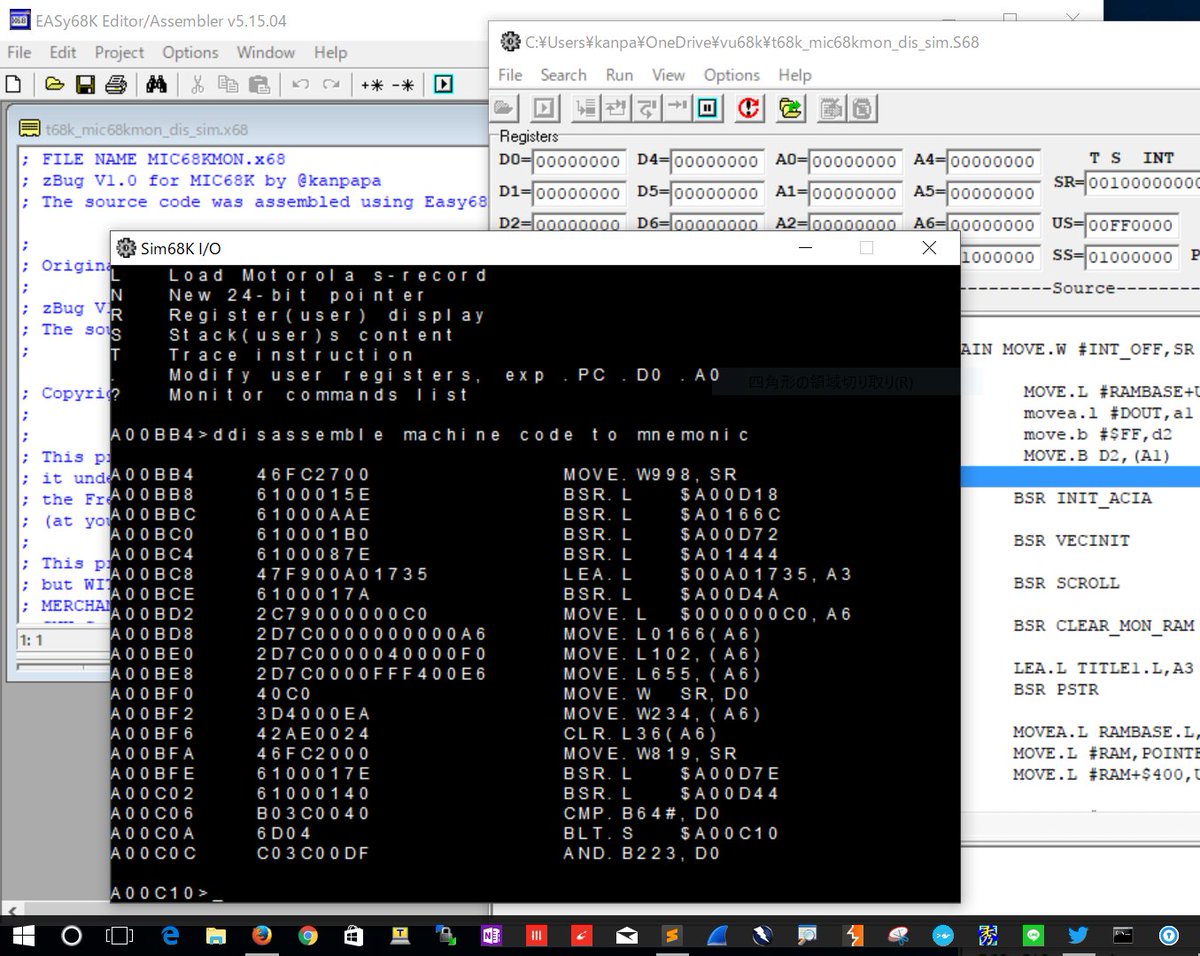Open the Windows Start menu
The width and height of the screenshot is (1200, 956).
tap(23, 936)
